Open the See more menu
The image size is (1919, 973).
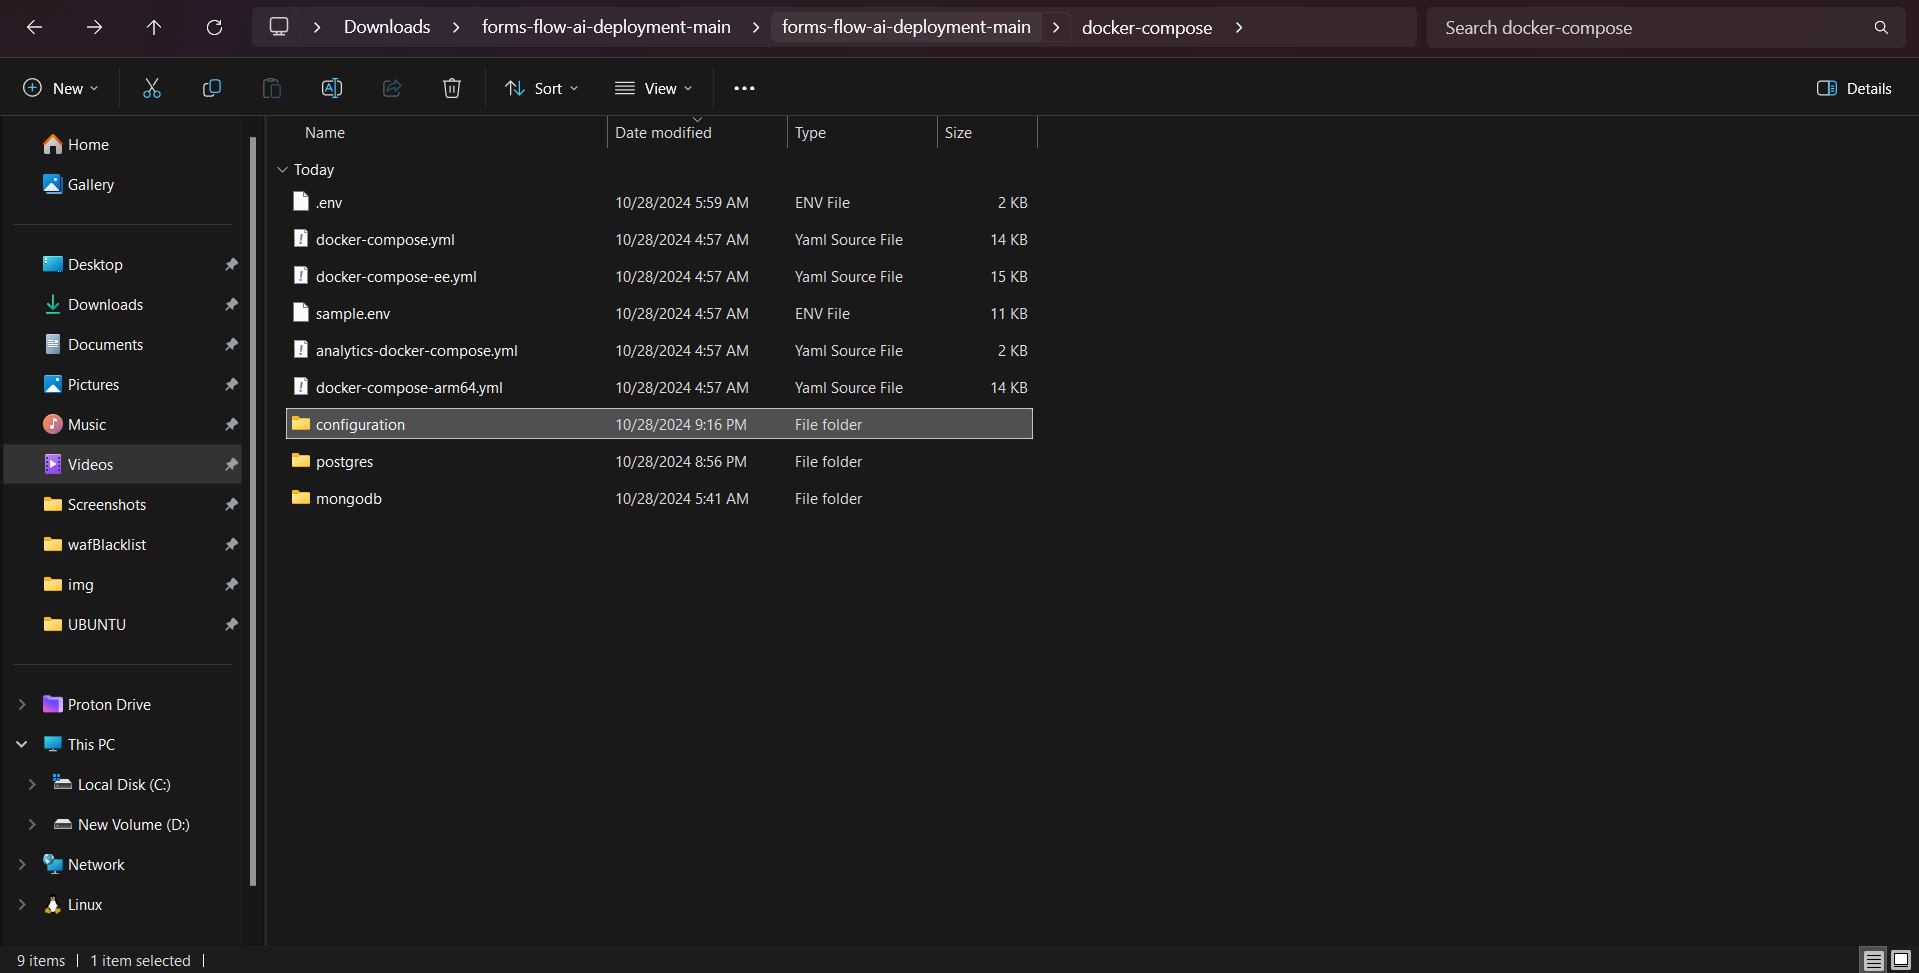(x=744, y=88)
